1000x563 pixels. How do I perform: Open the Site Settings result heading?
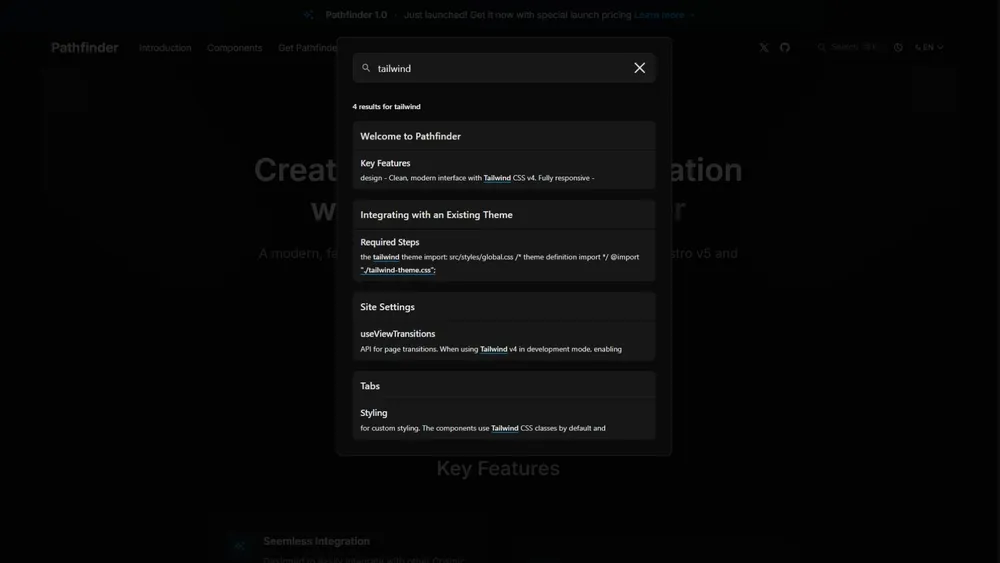pyautogui.click(x=504, y=307)
